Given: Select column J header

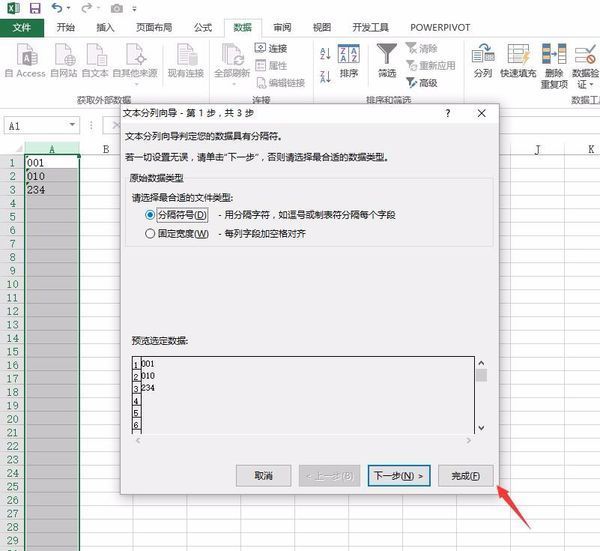Looking at the screenshot, I should [x=538, y=149].
